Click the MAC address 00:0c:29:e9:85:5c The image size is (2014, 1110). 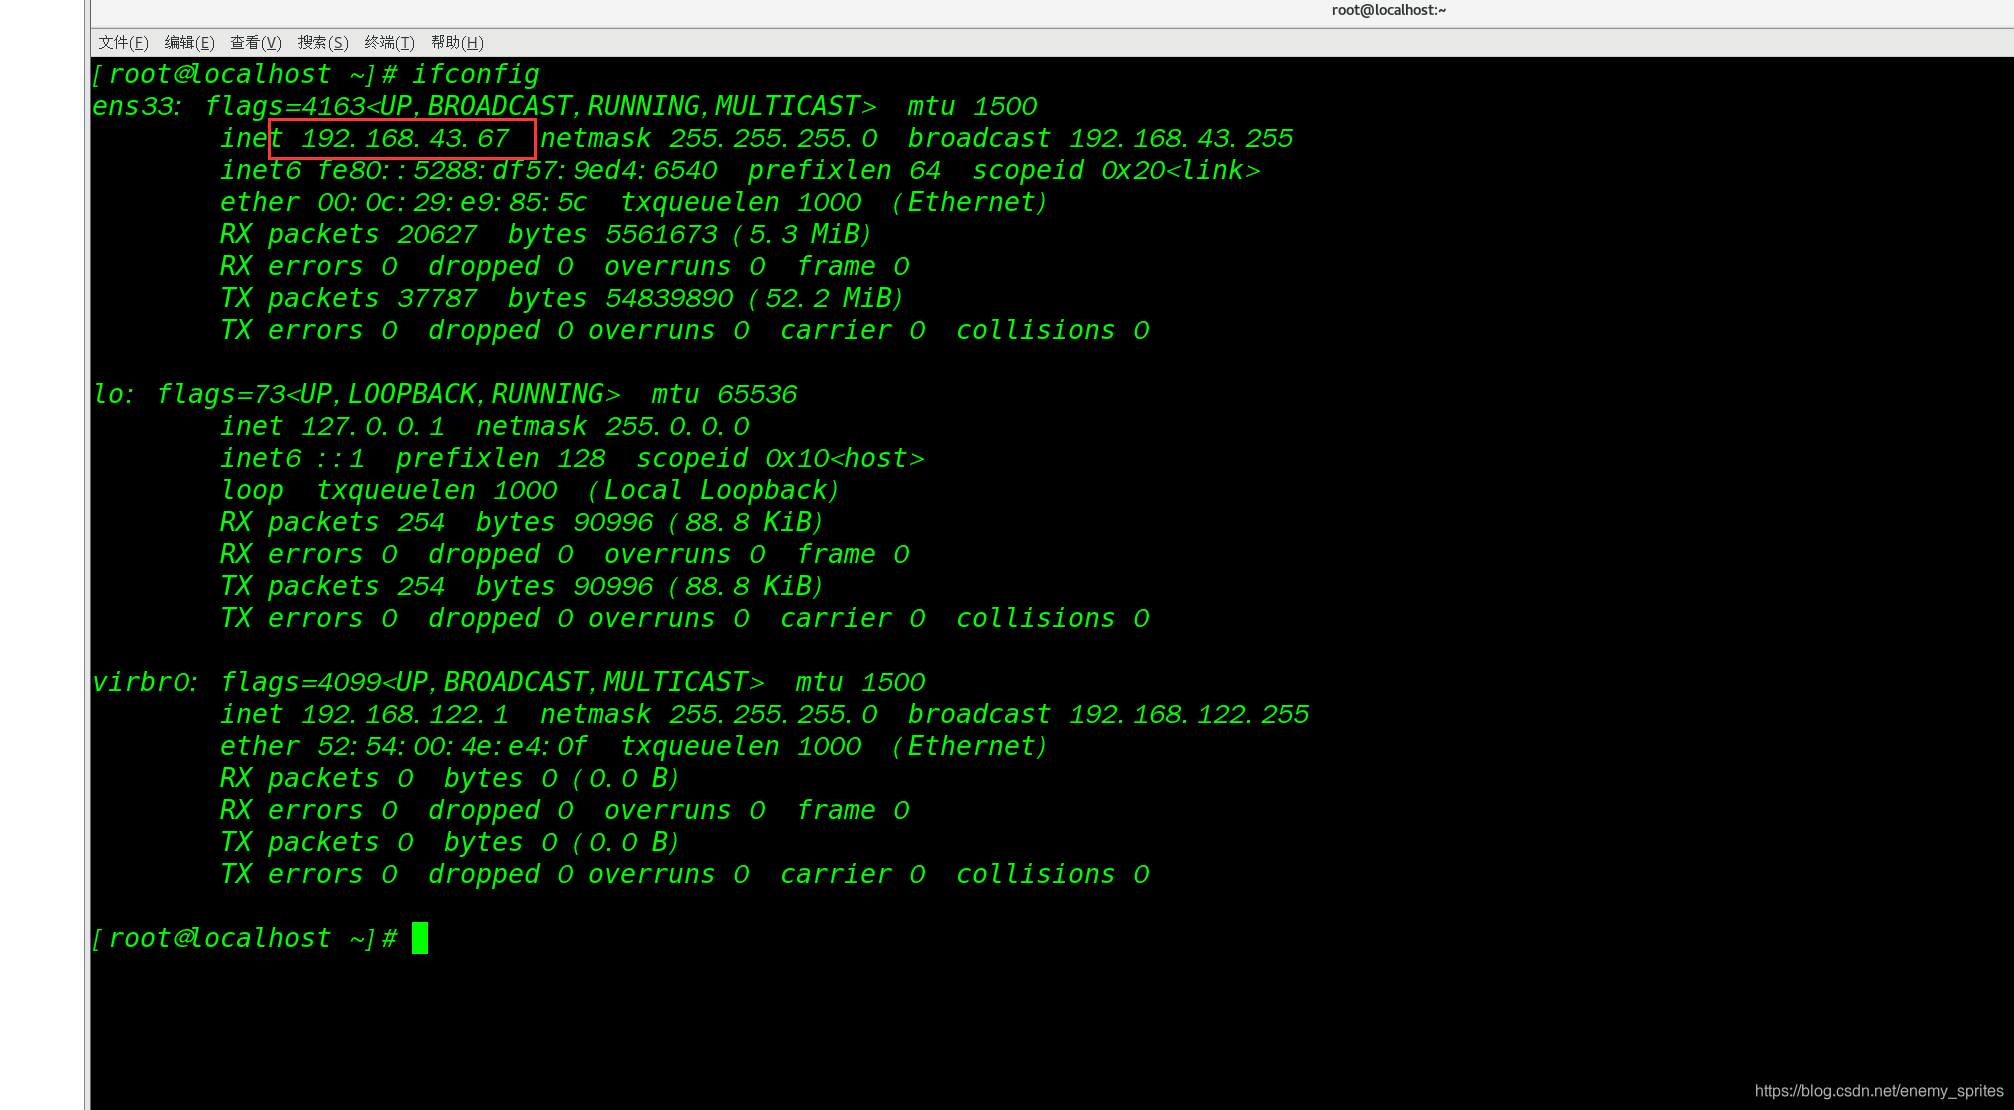pyautogui.click(x=452, y=202)
